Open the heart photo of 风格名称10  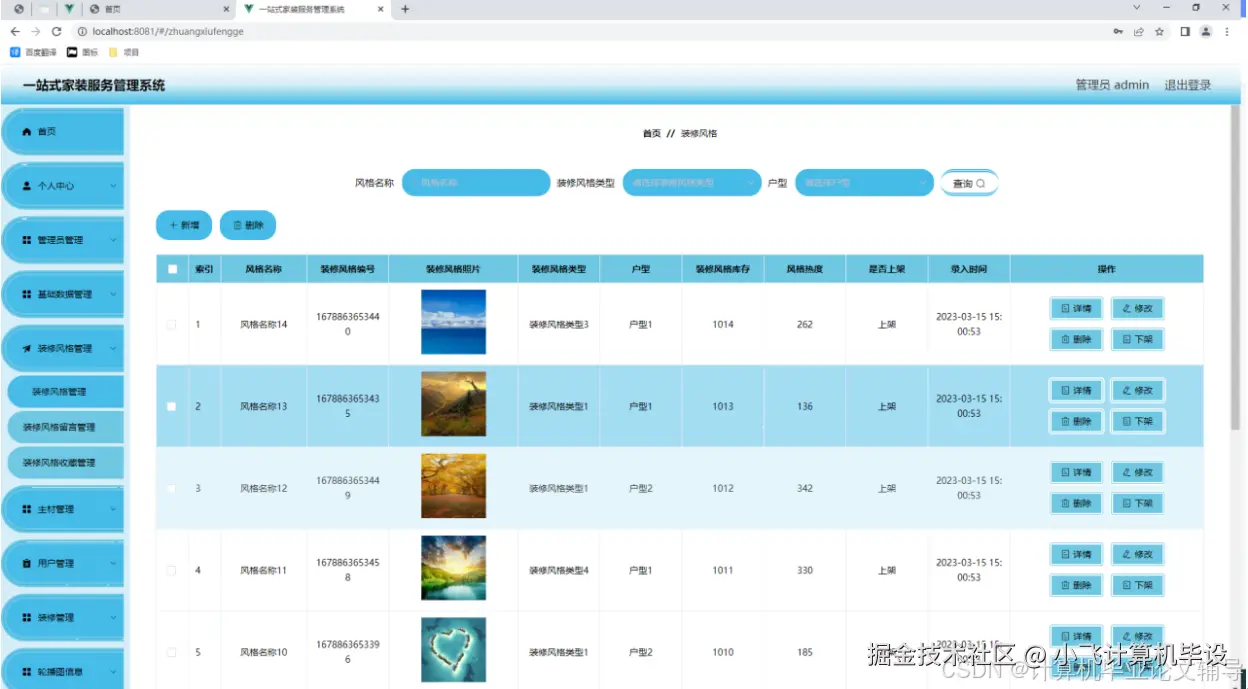453,650
